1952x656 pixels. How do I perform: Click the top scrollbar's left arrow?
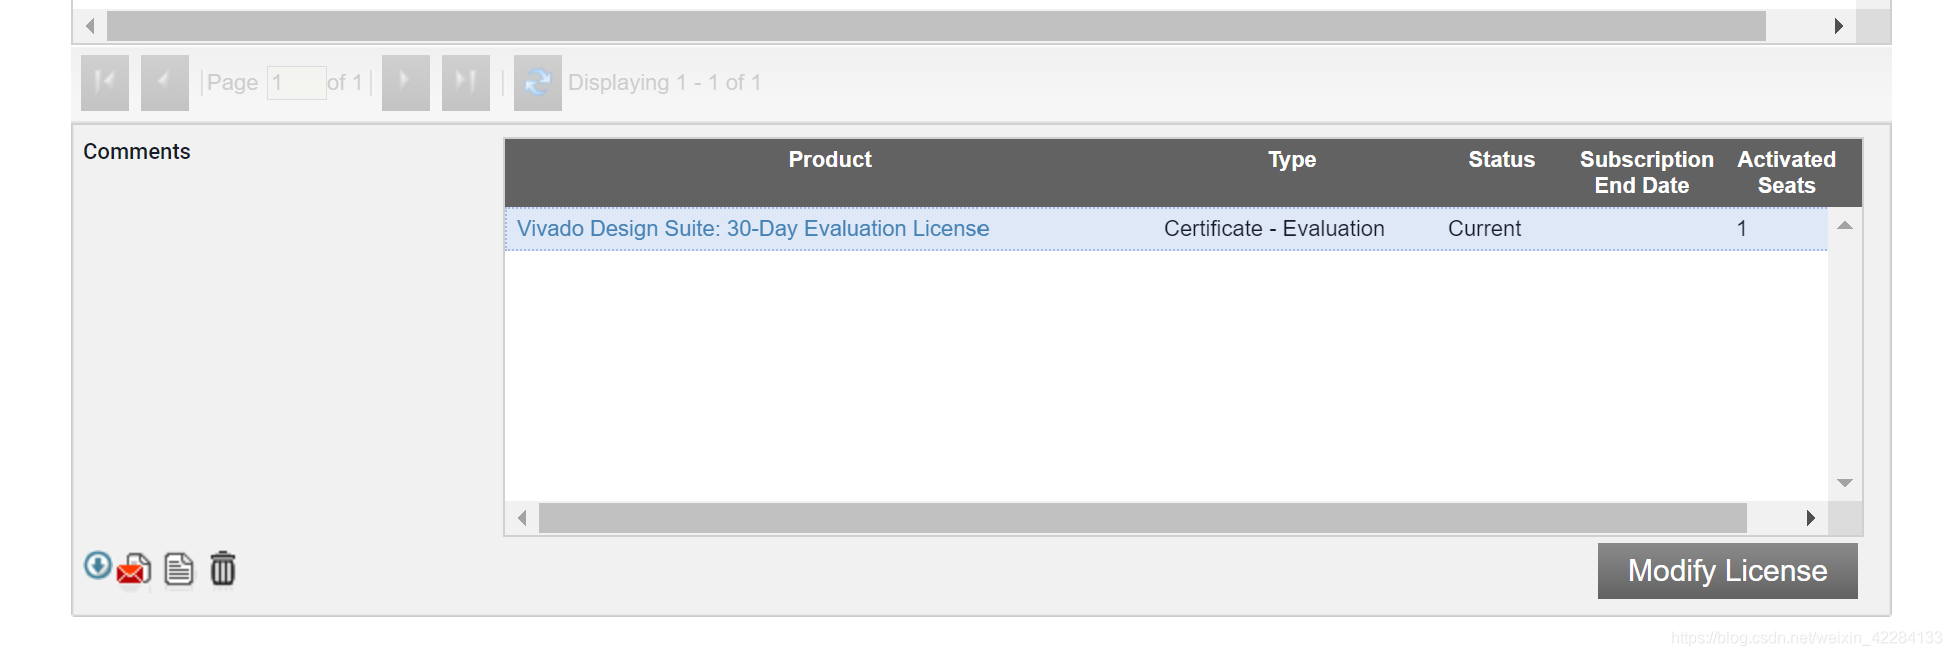tap(90, 26)
